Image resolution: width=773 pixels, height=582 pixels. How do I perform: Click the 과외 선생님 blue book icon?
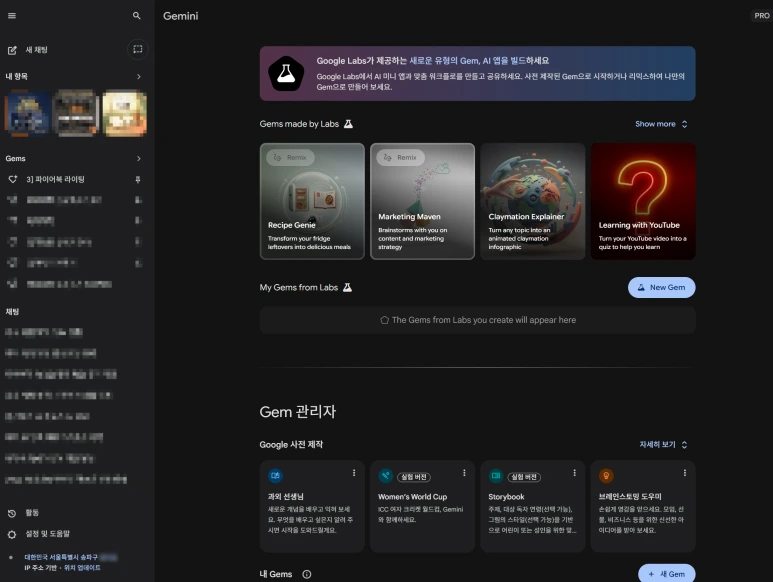[x=276, y=476]
